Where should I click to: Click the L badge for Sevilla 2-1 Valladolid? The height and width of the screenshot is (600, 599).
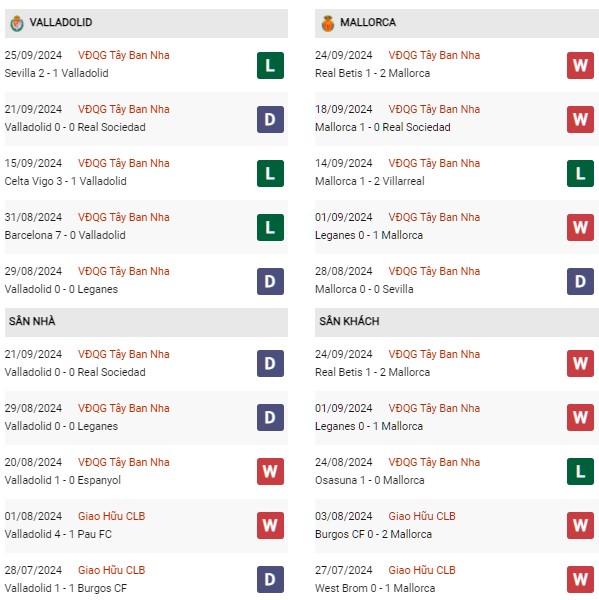(270, 65)
